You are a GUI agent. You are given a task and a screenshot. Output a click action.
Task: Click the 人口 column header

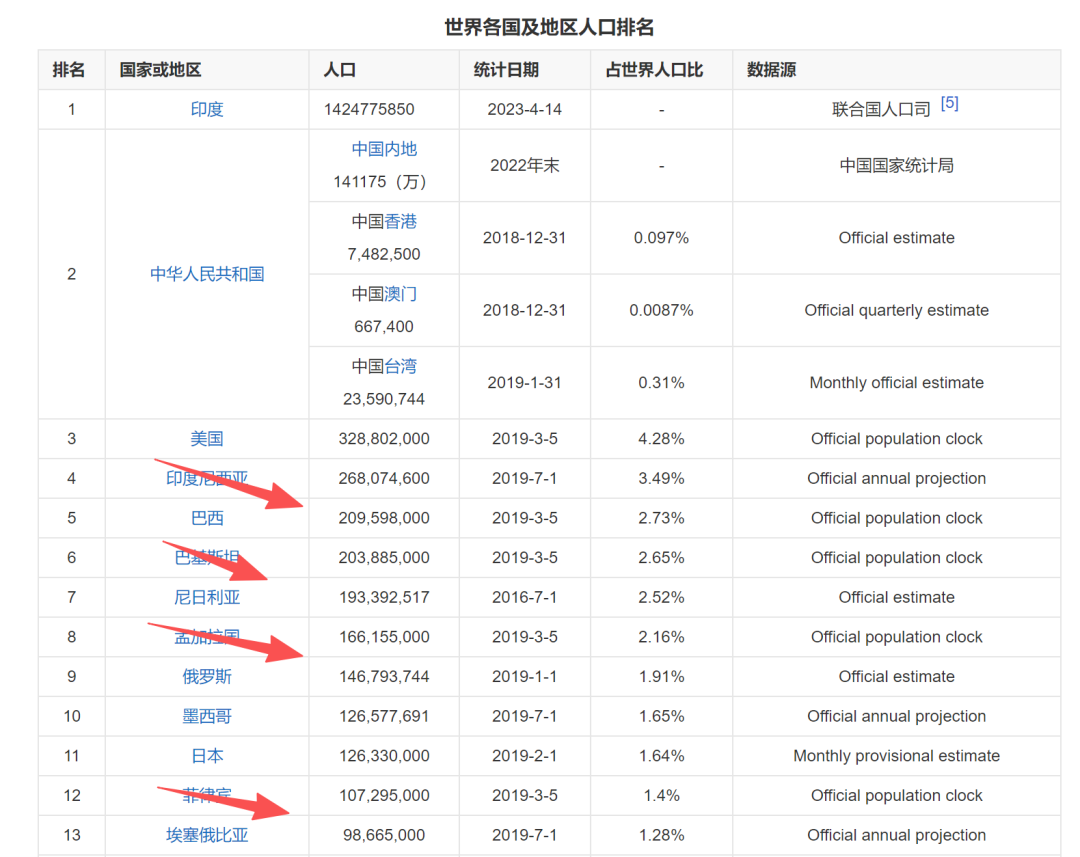click(340, 70)
